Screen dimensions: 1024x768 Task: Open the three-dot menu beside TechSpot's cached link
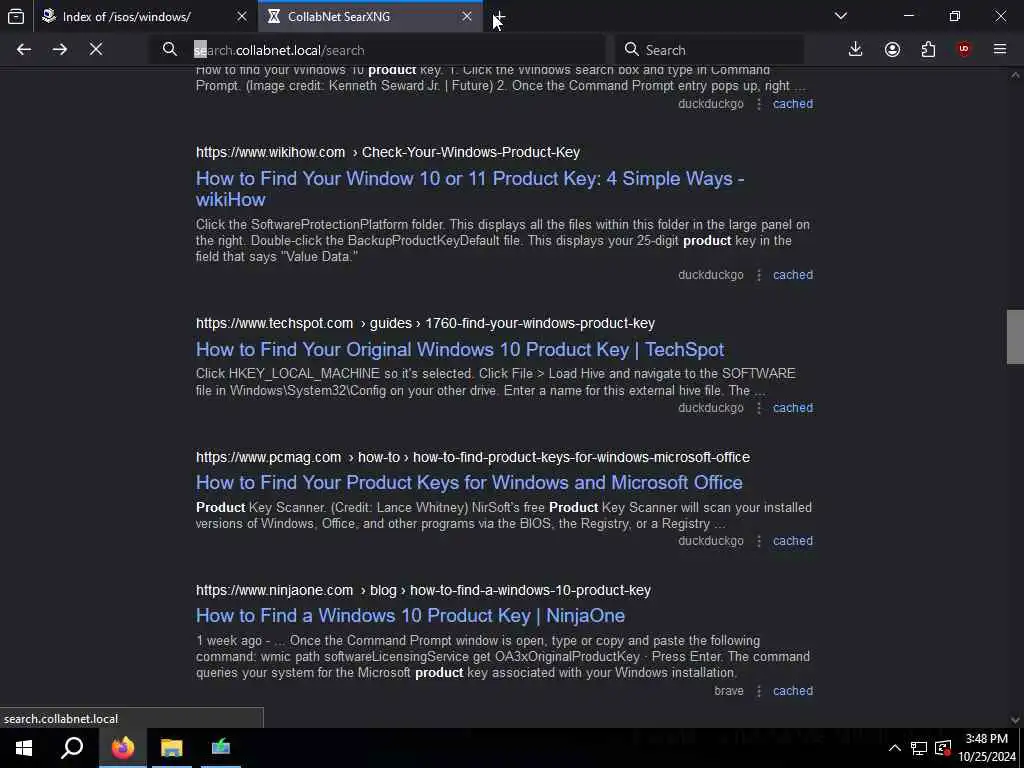click(759, 408)
